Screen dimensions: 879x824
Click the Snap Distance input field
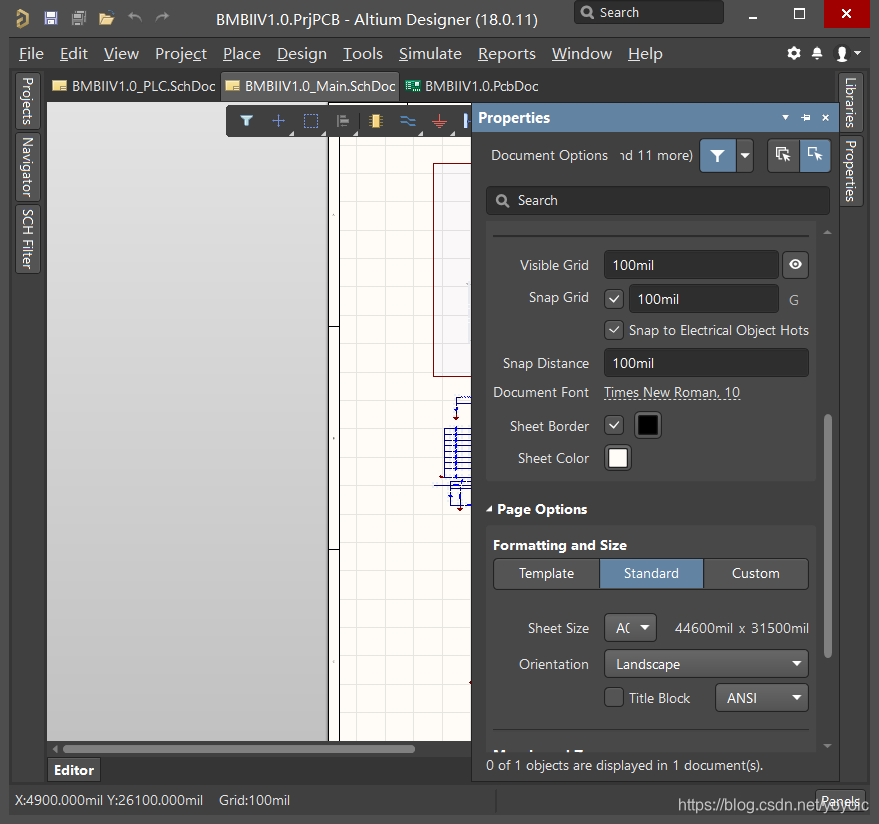[706, 363]
